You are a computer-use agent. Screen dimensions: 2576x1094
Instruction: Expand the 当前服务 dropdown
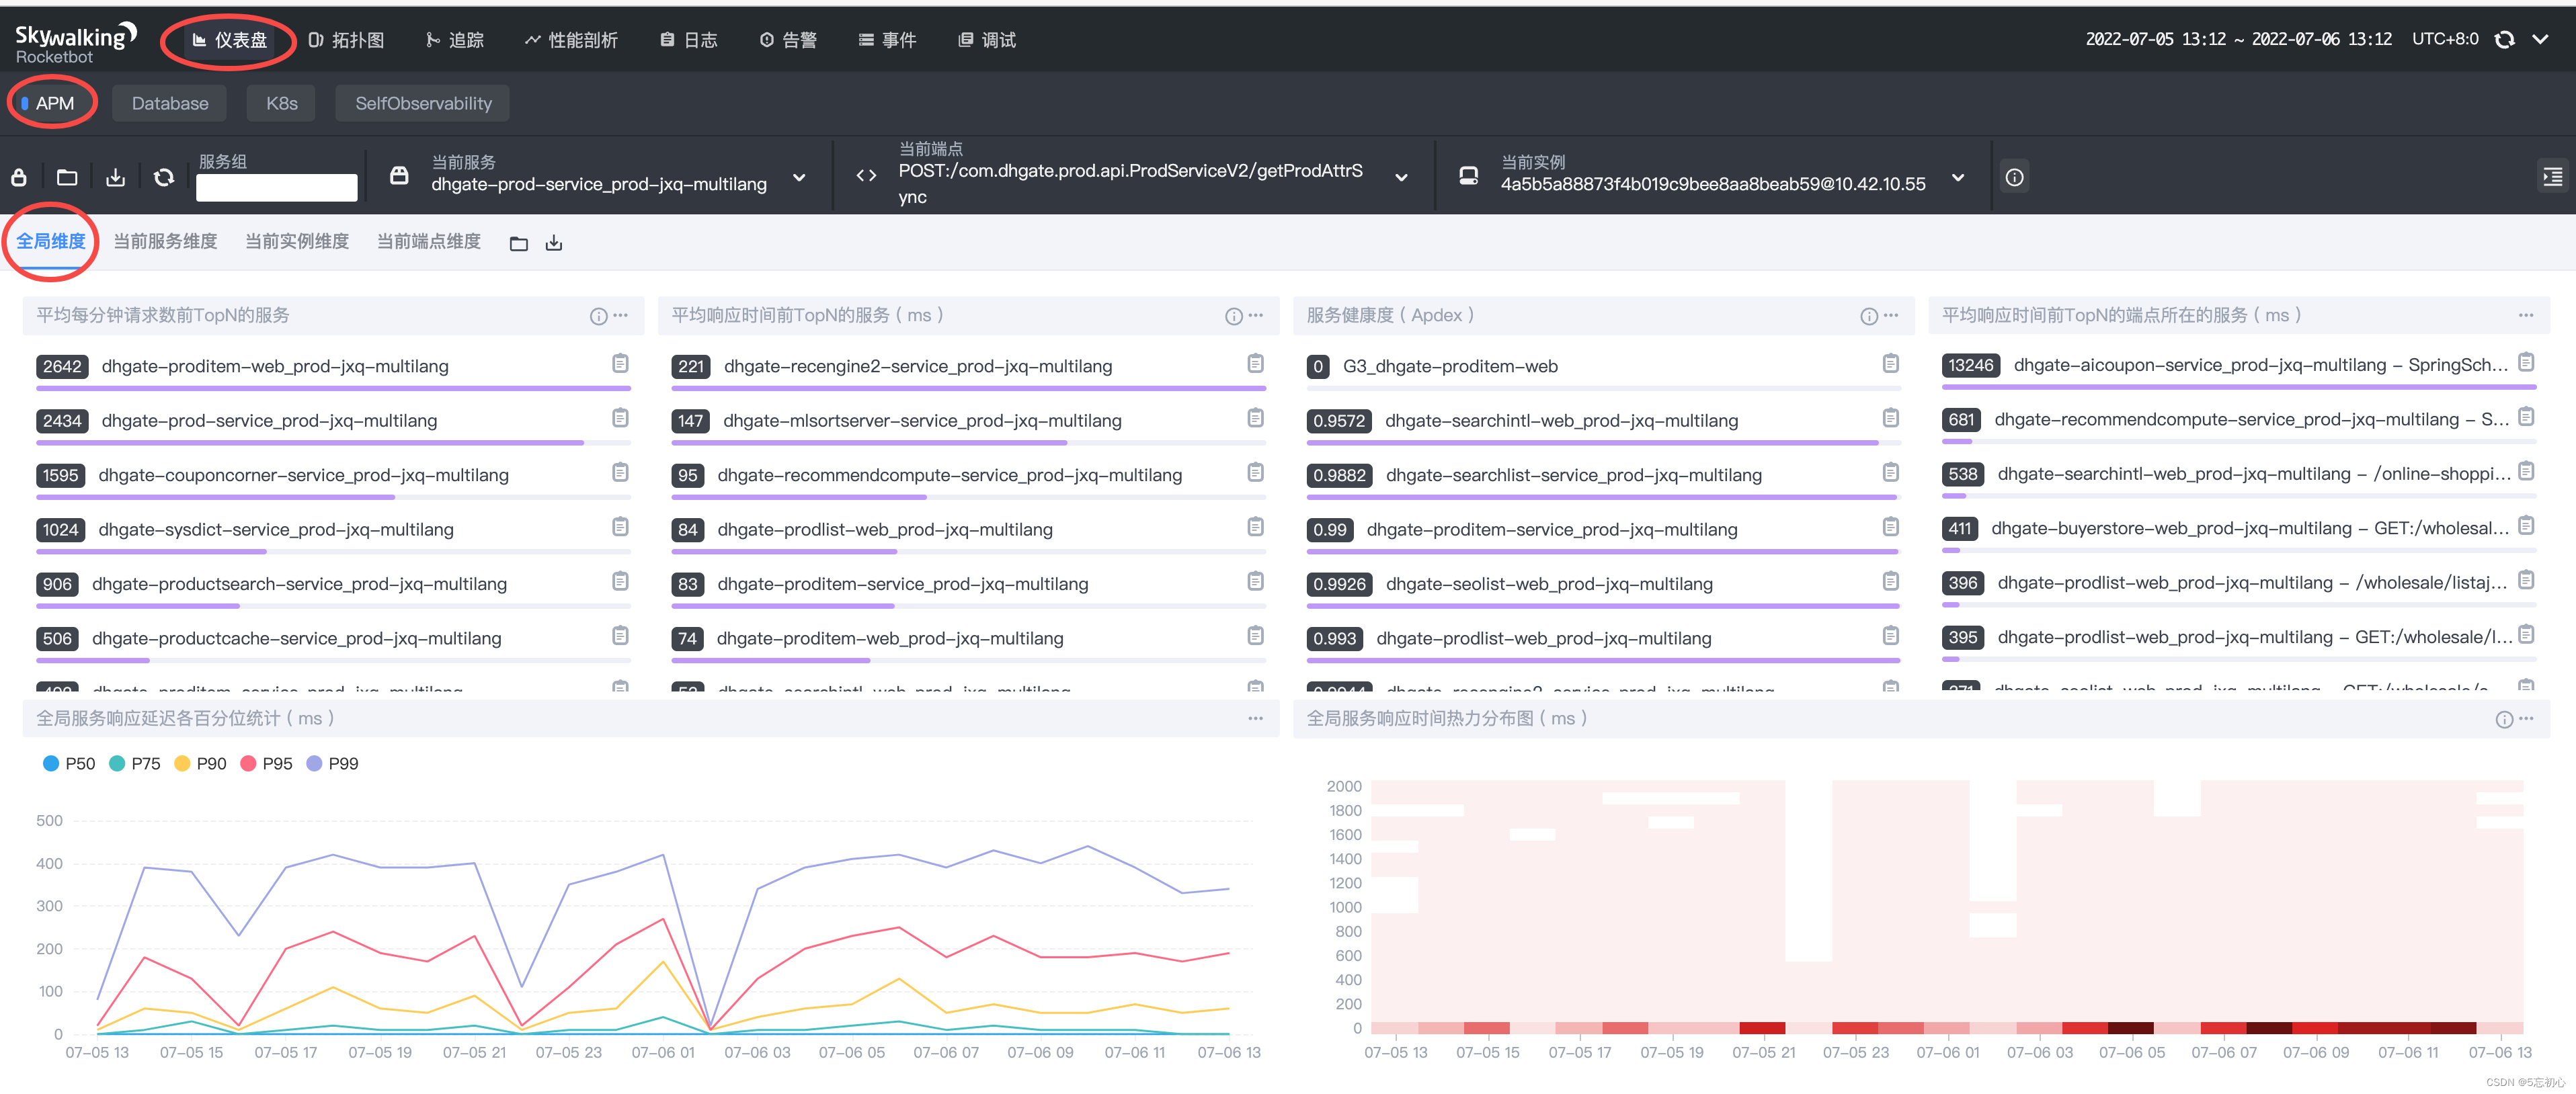pos(799,177)
